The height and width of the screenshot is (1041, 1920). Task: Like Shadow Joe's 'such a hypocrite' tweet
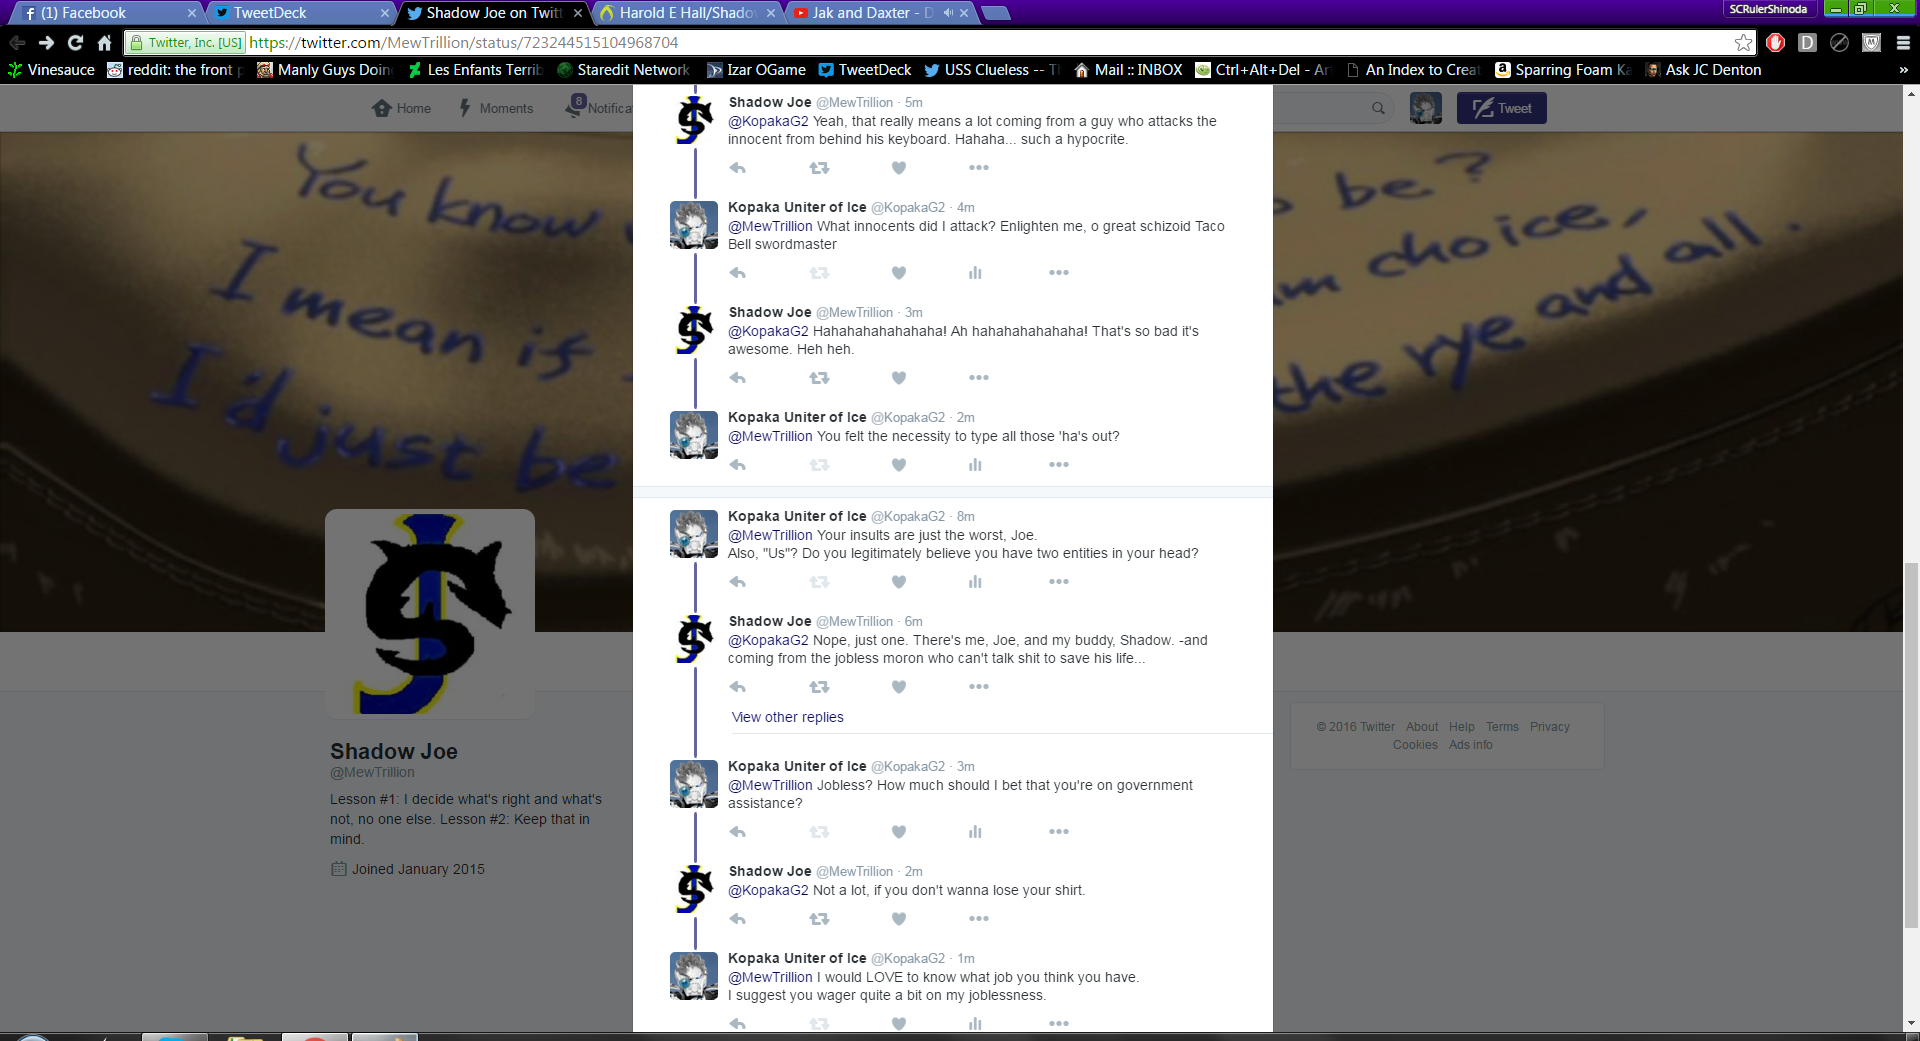[899, 168]
